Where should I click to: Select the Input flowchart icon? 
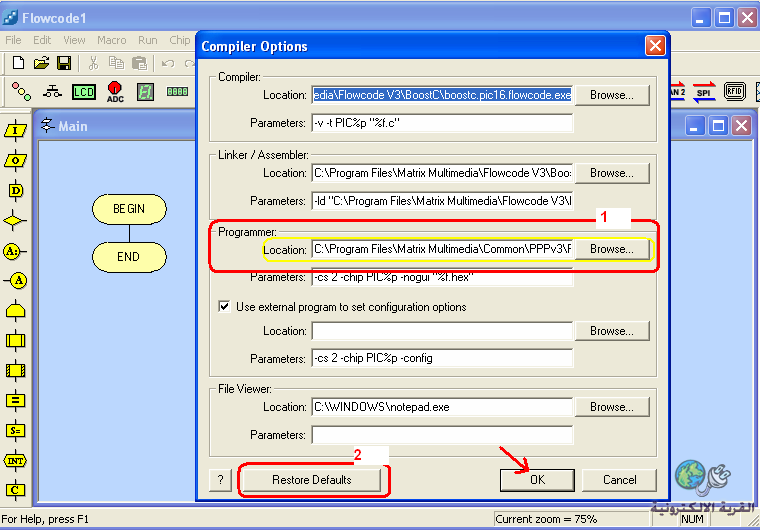pyautogui.click(x=15, y=130)
